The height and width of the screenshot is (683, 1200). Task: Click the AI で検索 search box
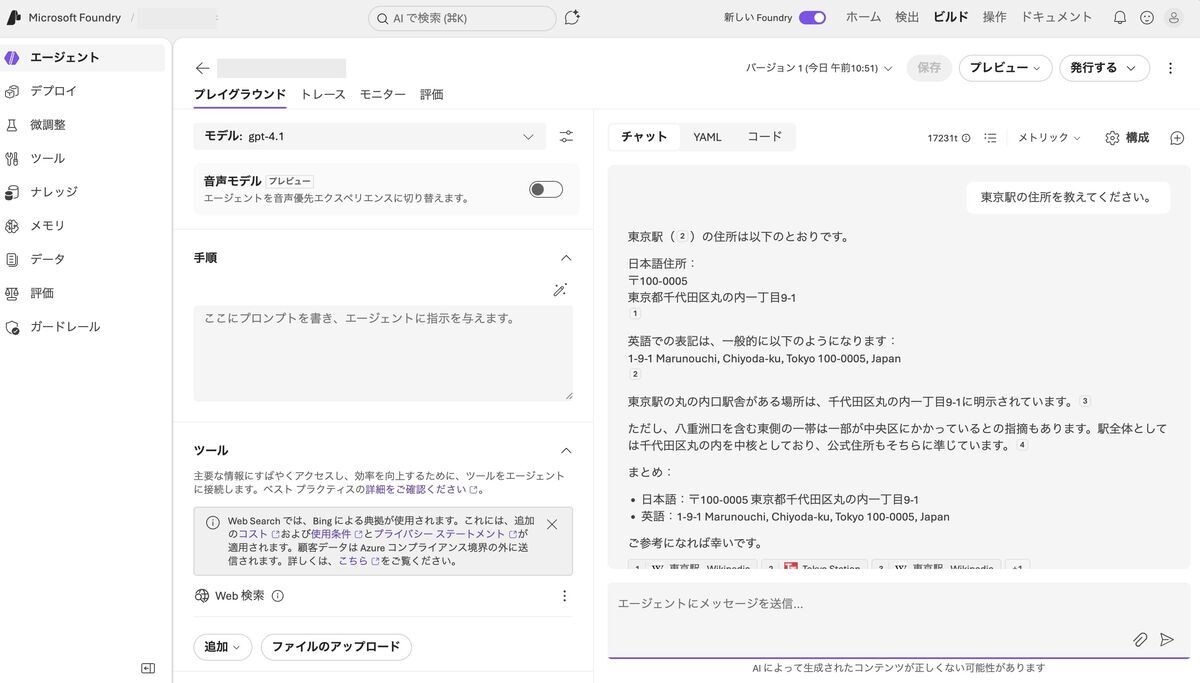pyautogui.click(x=462, y=18)
